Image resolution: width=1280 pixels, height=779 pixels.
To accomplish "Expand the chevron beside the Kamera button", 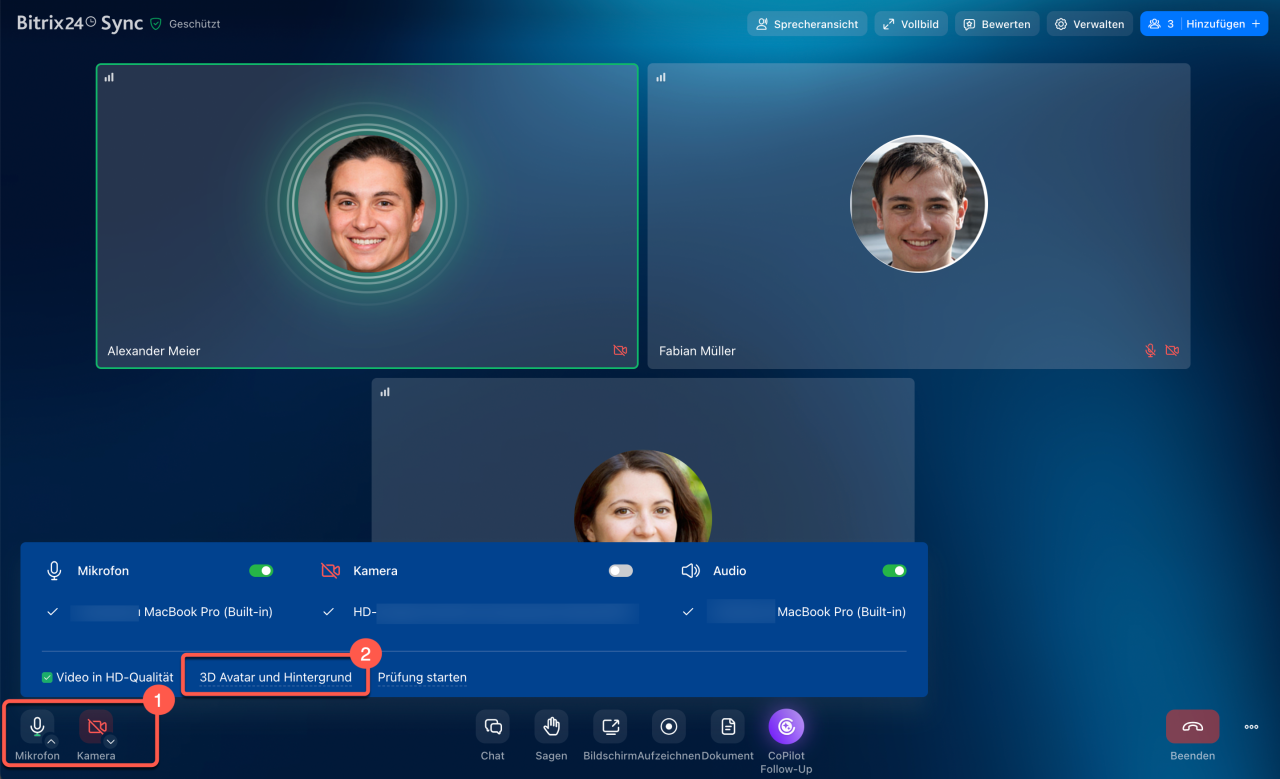I will click(110, 741).
